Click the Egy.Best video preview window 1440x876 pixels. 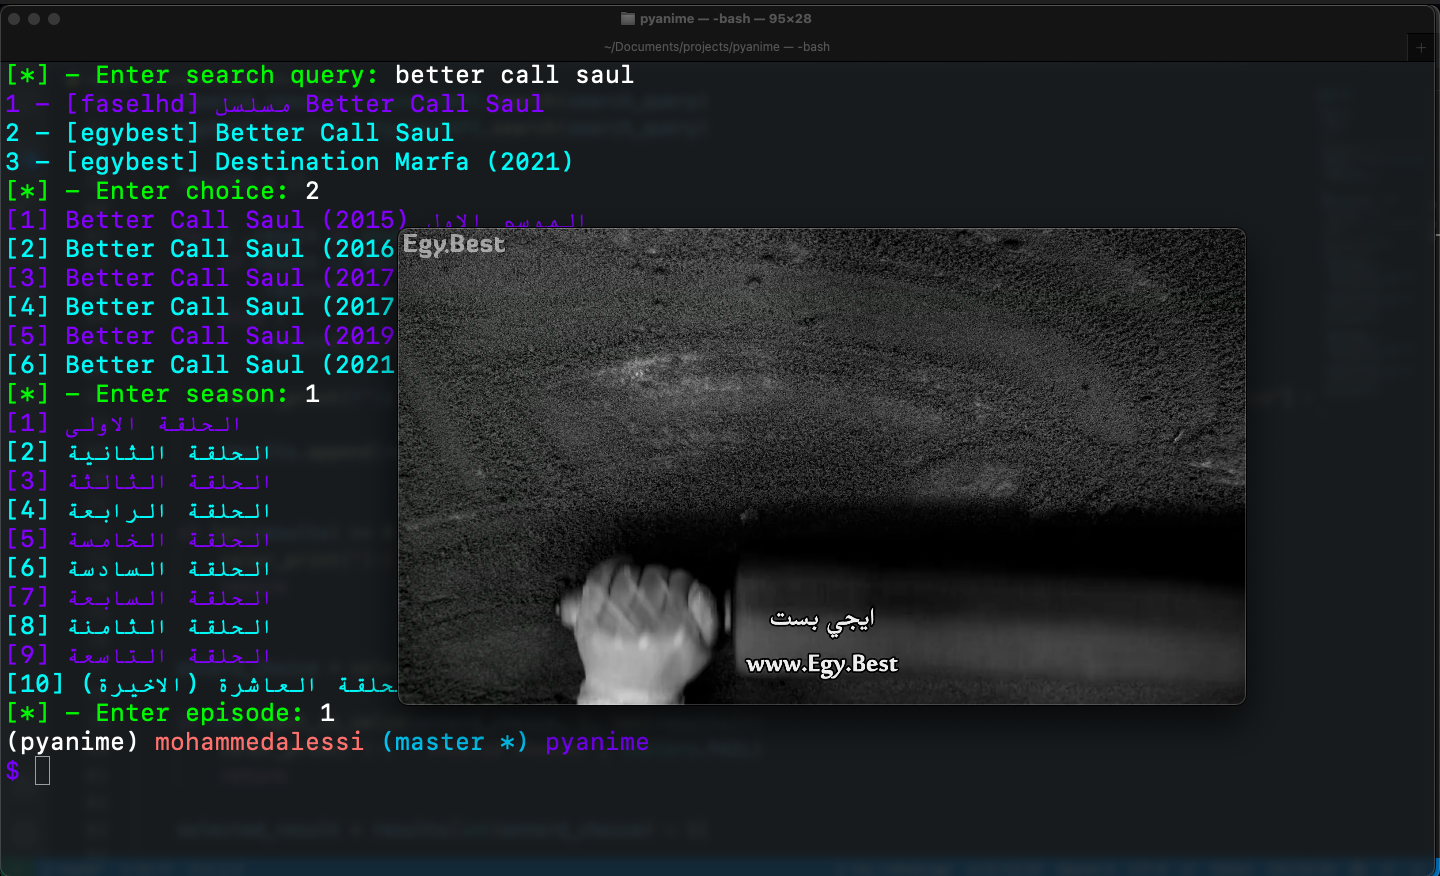click(x=822, y=467)
